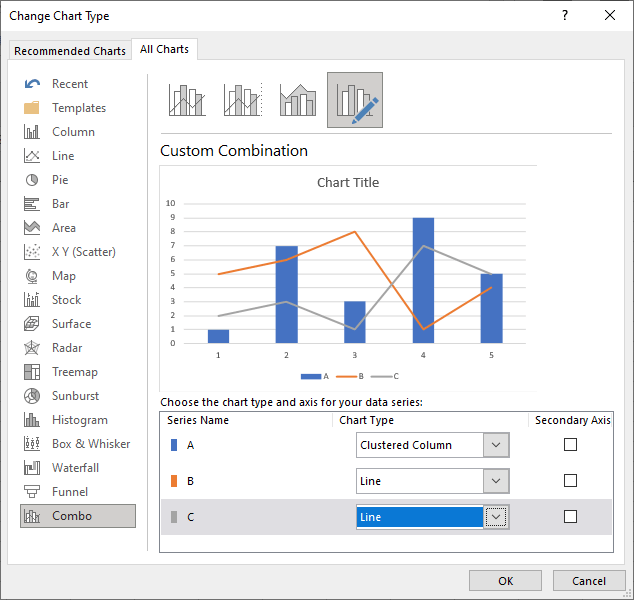Click the Chart Type column header
The image size is (634, 600).
click(x=366, y=420)
